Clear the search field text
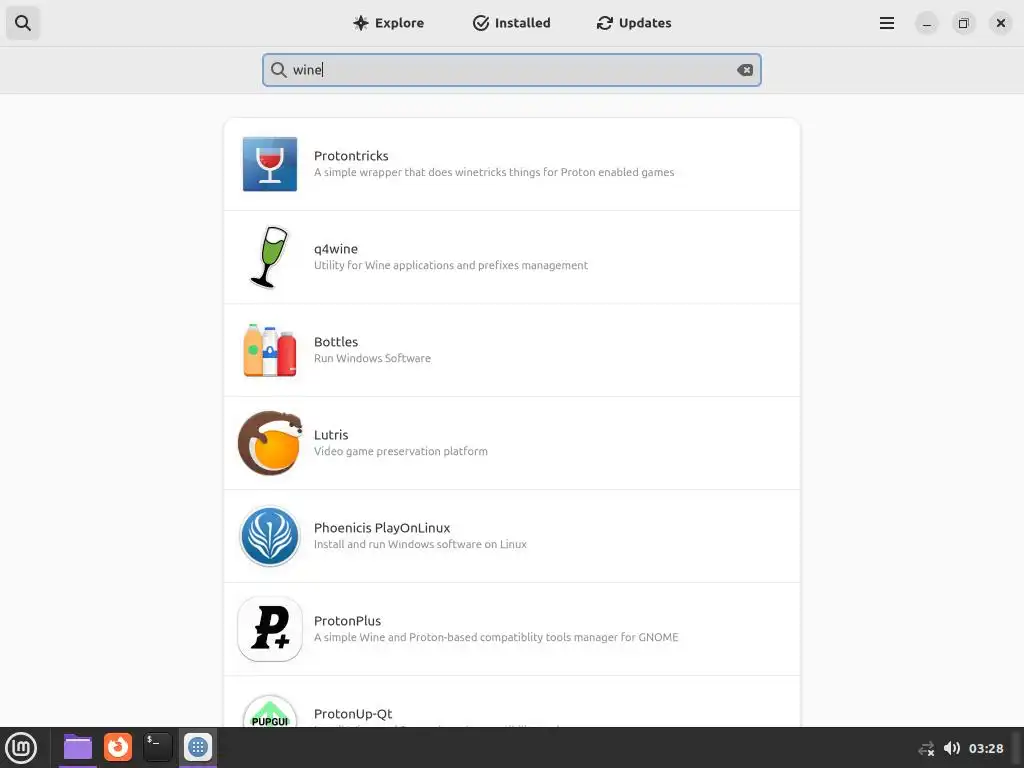The height and width of the screenshot is (768, 1024). click(x=744, y=70)
